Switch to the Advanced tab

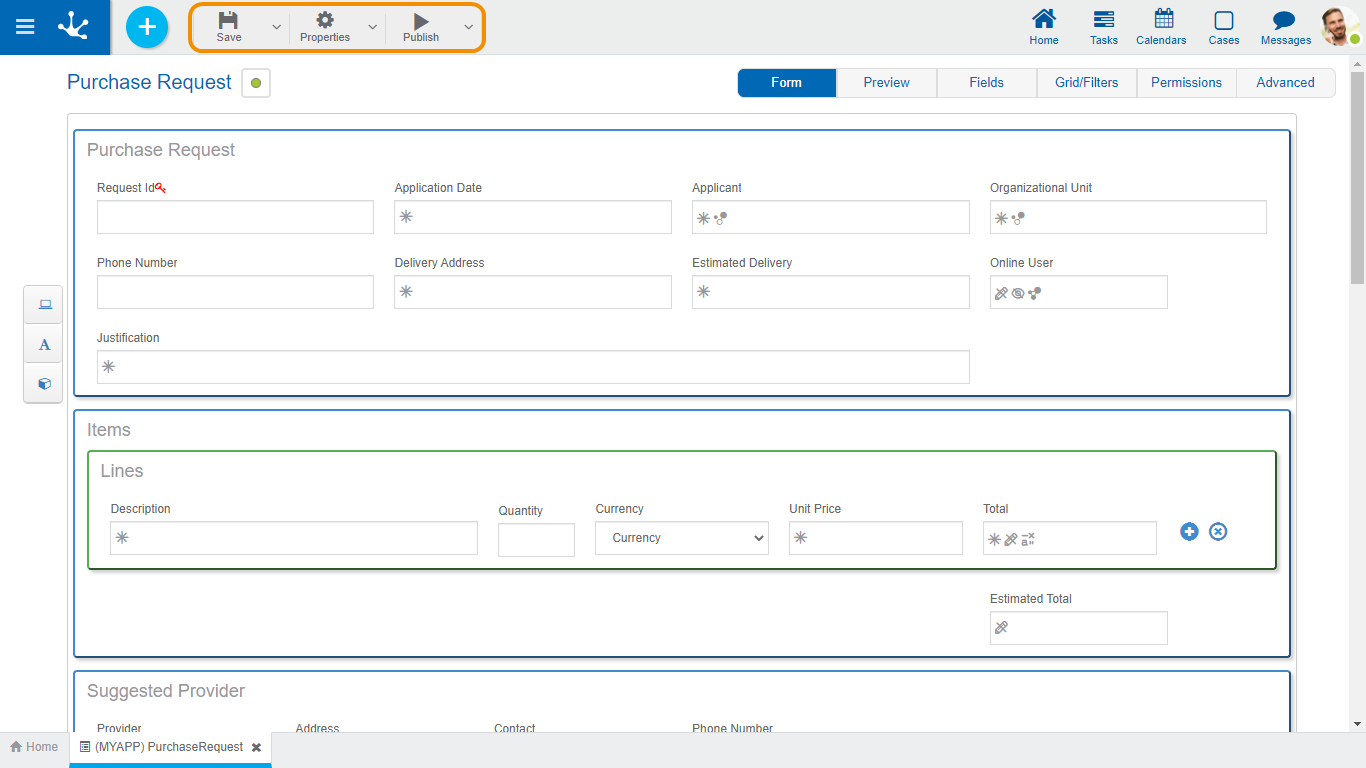pyautogui.click(x=1286, y=83)
